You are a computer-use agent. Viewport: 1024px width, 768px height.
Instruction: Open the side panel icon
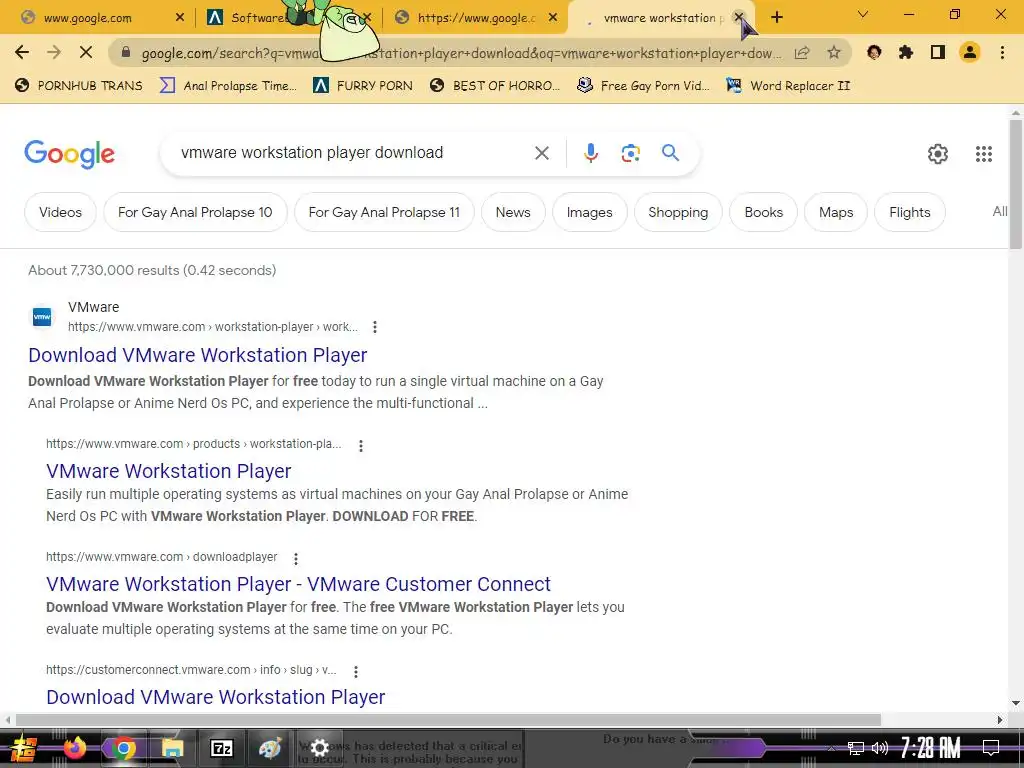(x=938, y=52)
